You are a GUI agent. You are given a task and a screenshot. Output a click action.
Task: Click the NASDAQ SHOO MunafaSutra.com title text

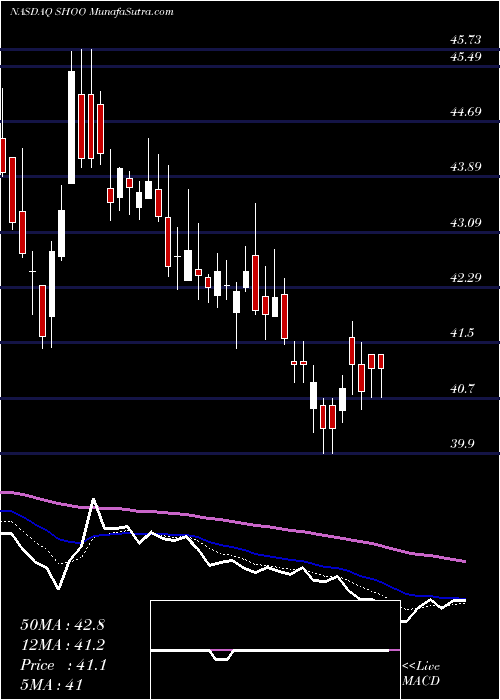click(91, 12)
